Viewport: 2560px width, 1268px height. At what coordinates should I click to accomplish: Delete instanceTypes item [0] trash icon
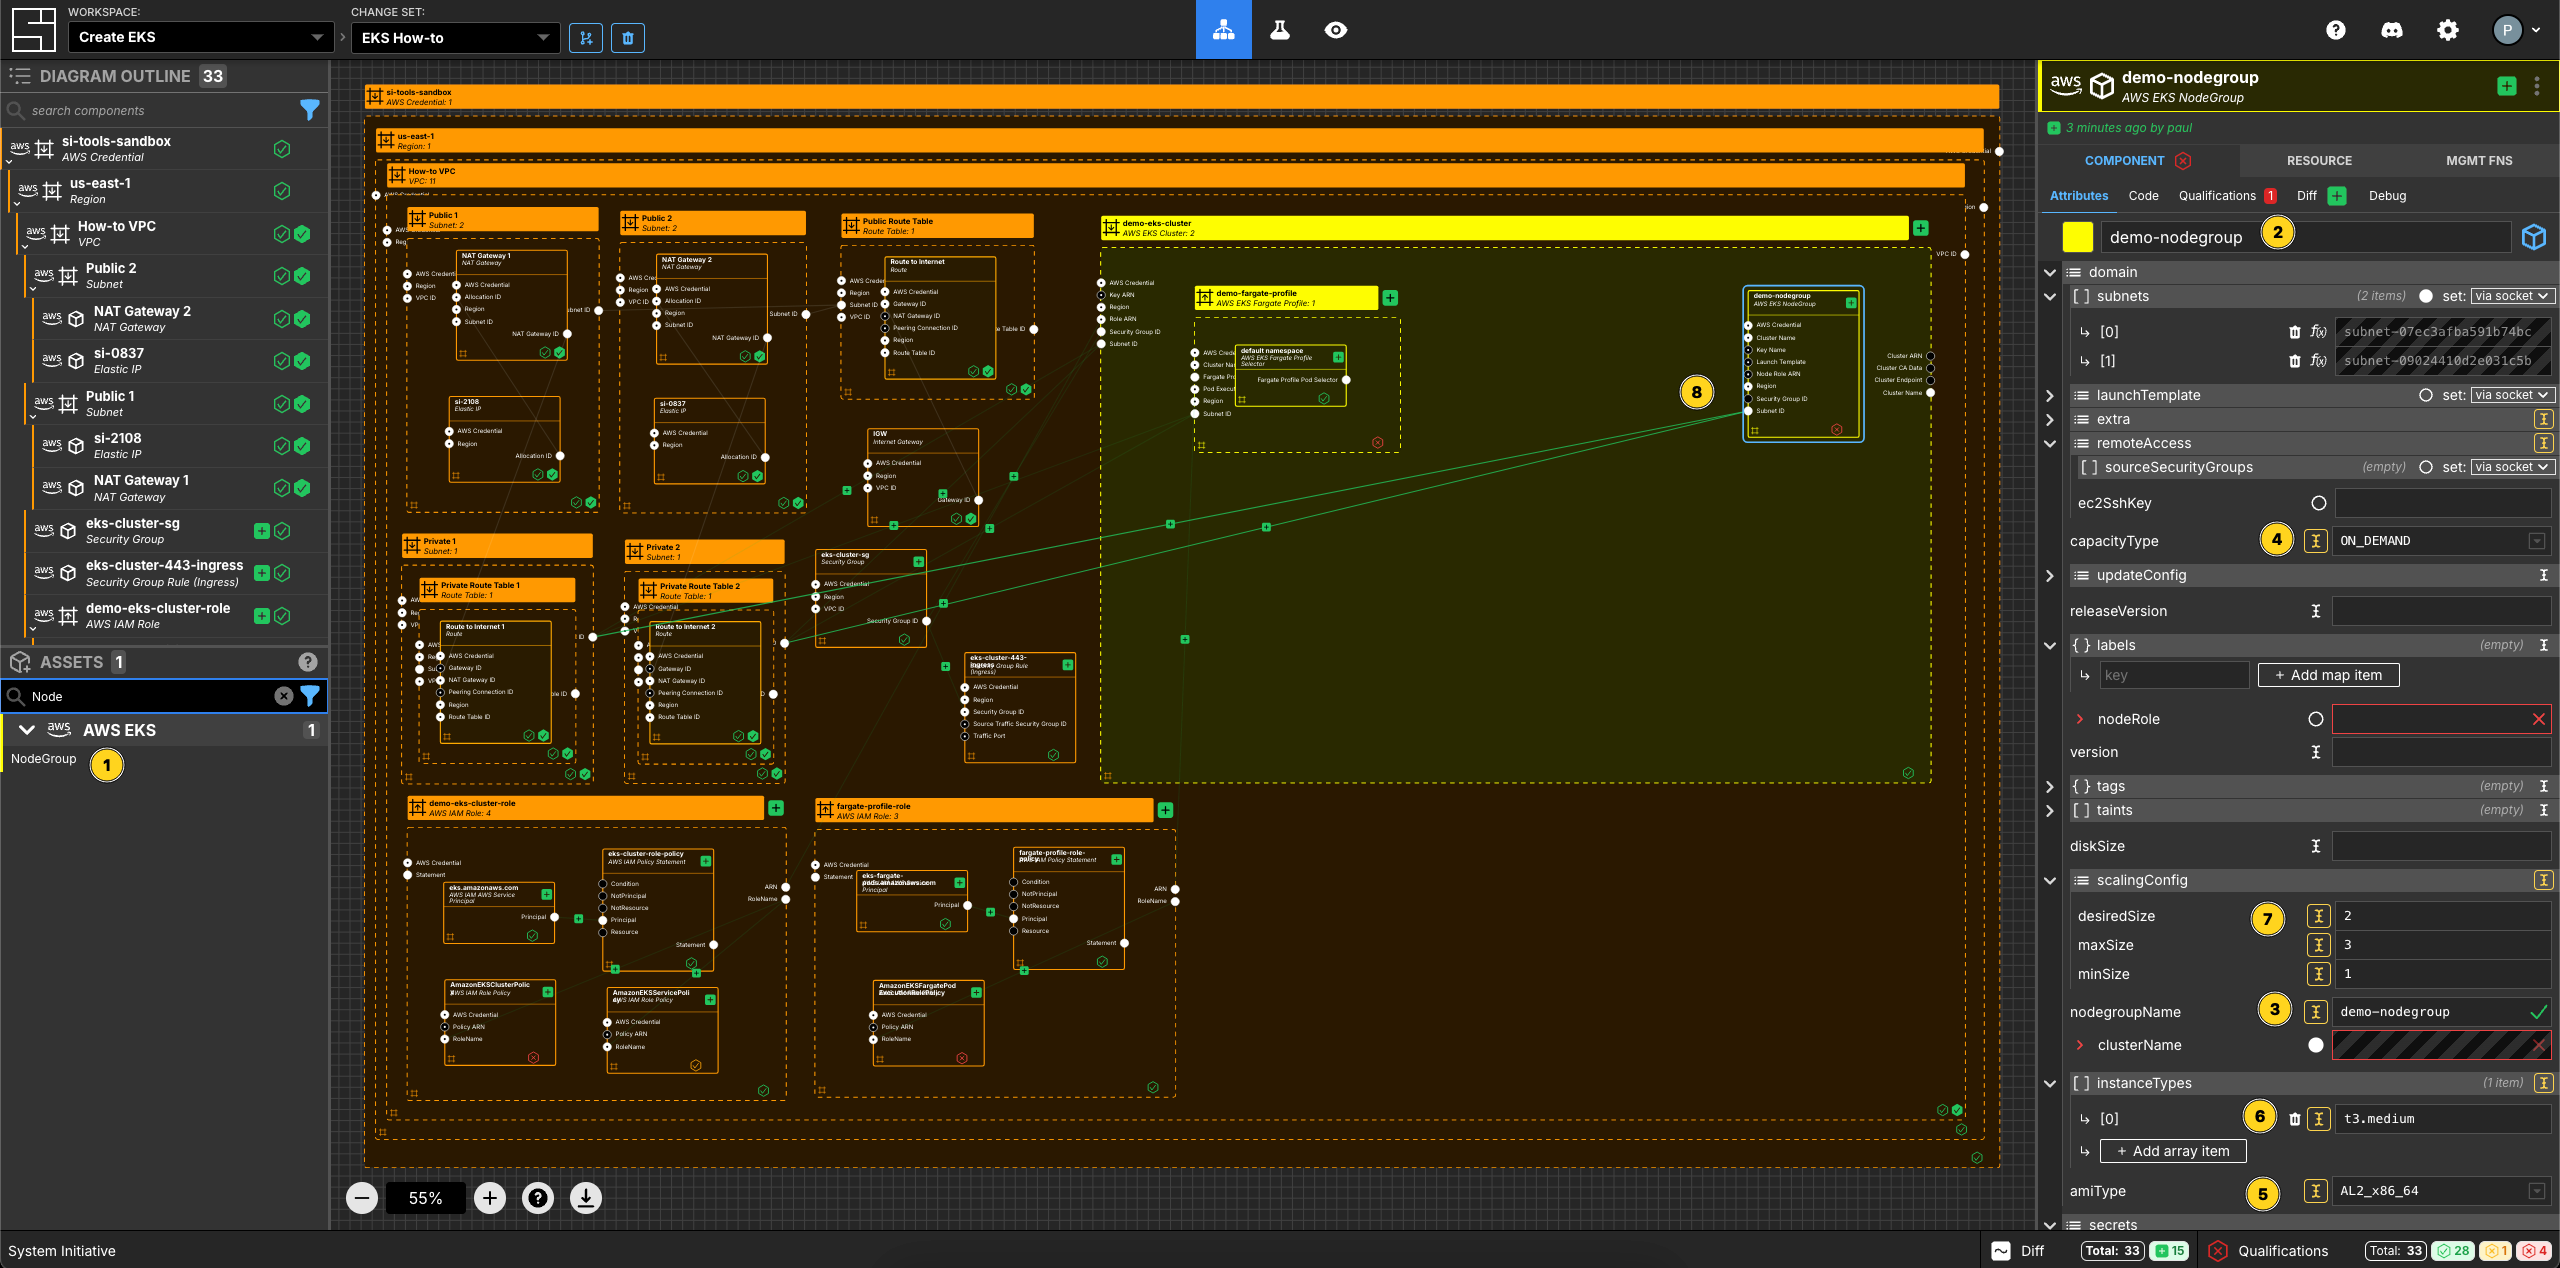click(x=2295, y=1119)
